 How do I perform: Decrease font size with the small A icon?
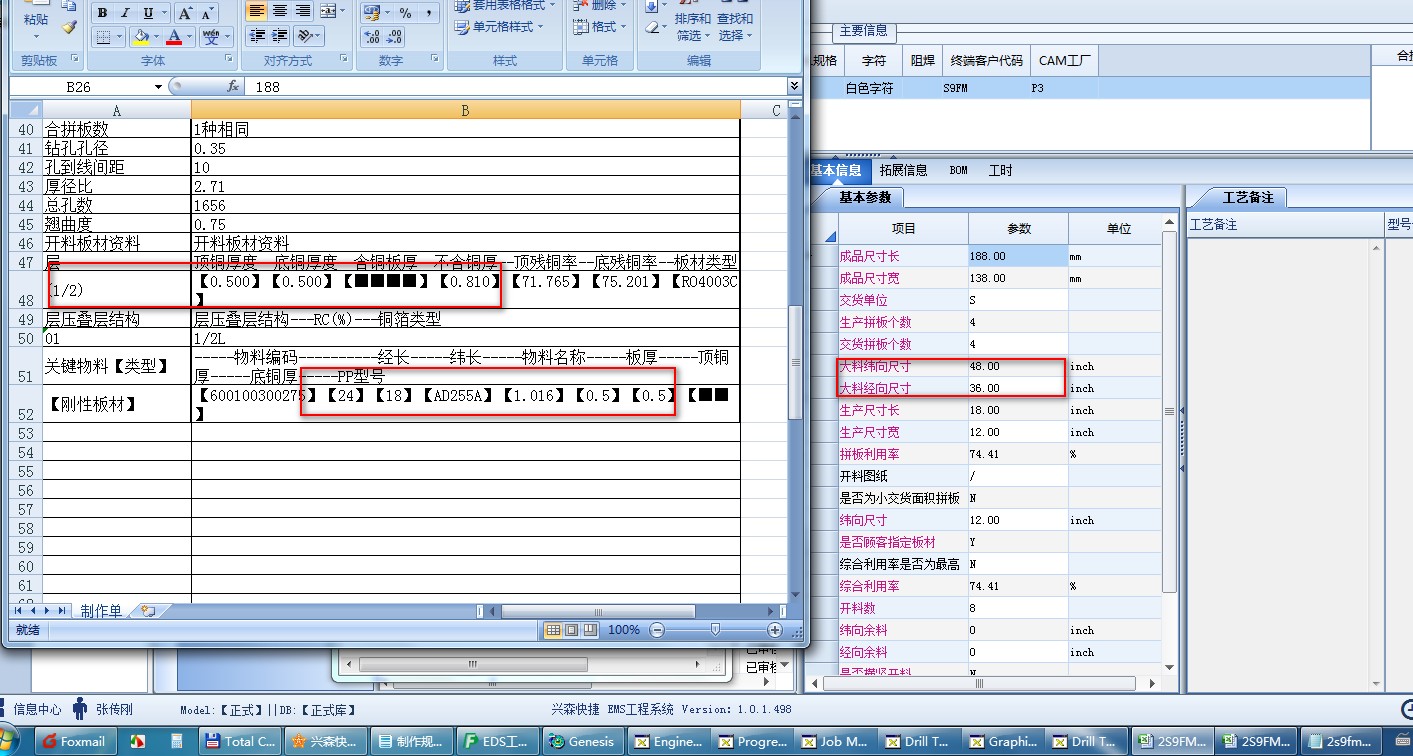(x=208, y=13)
